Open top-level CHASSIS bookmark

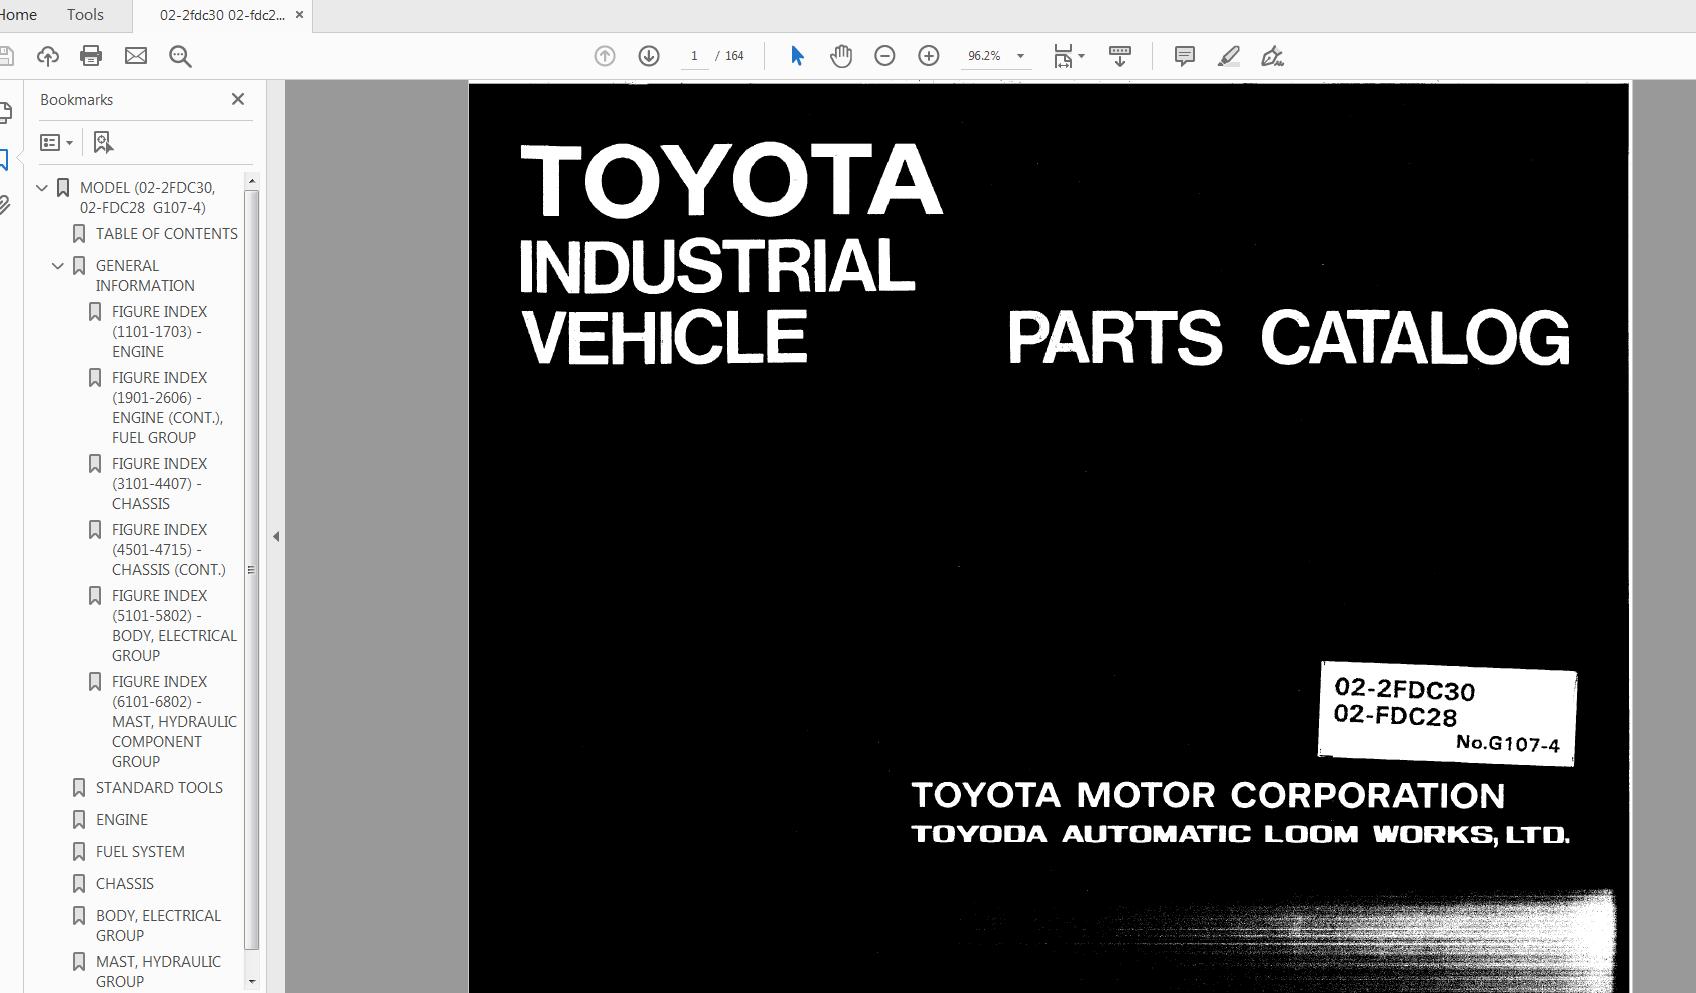pyautogui.click(x=125, y=883)
